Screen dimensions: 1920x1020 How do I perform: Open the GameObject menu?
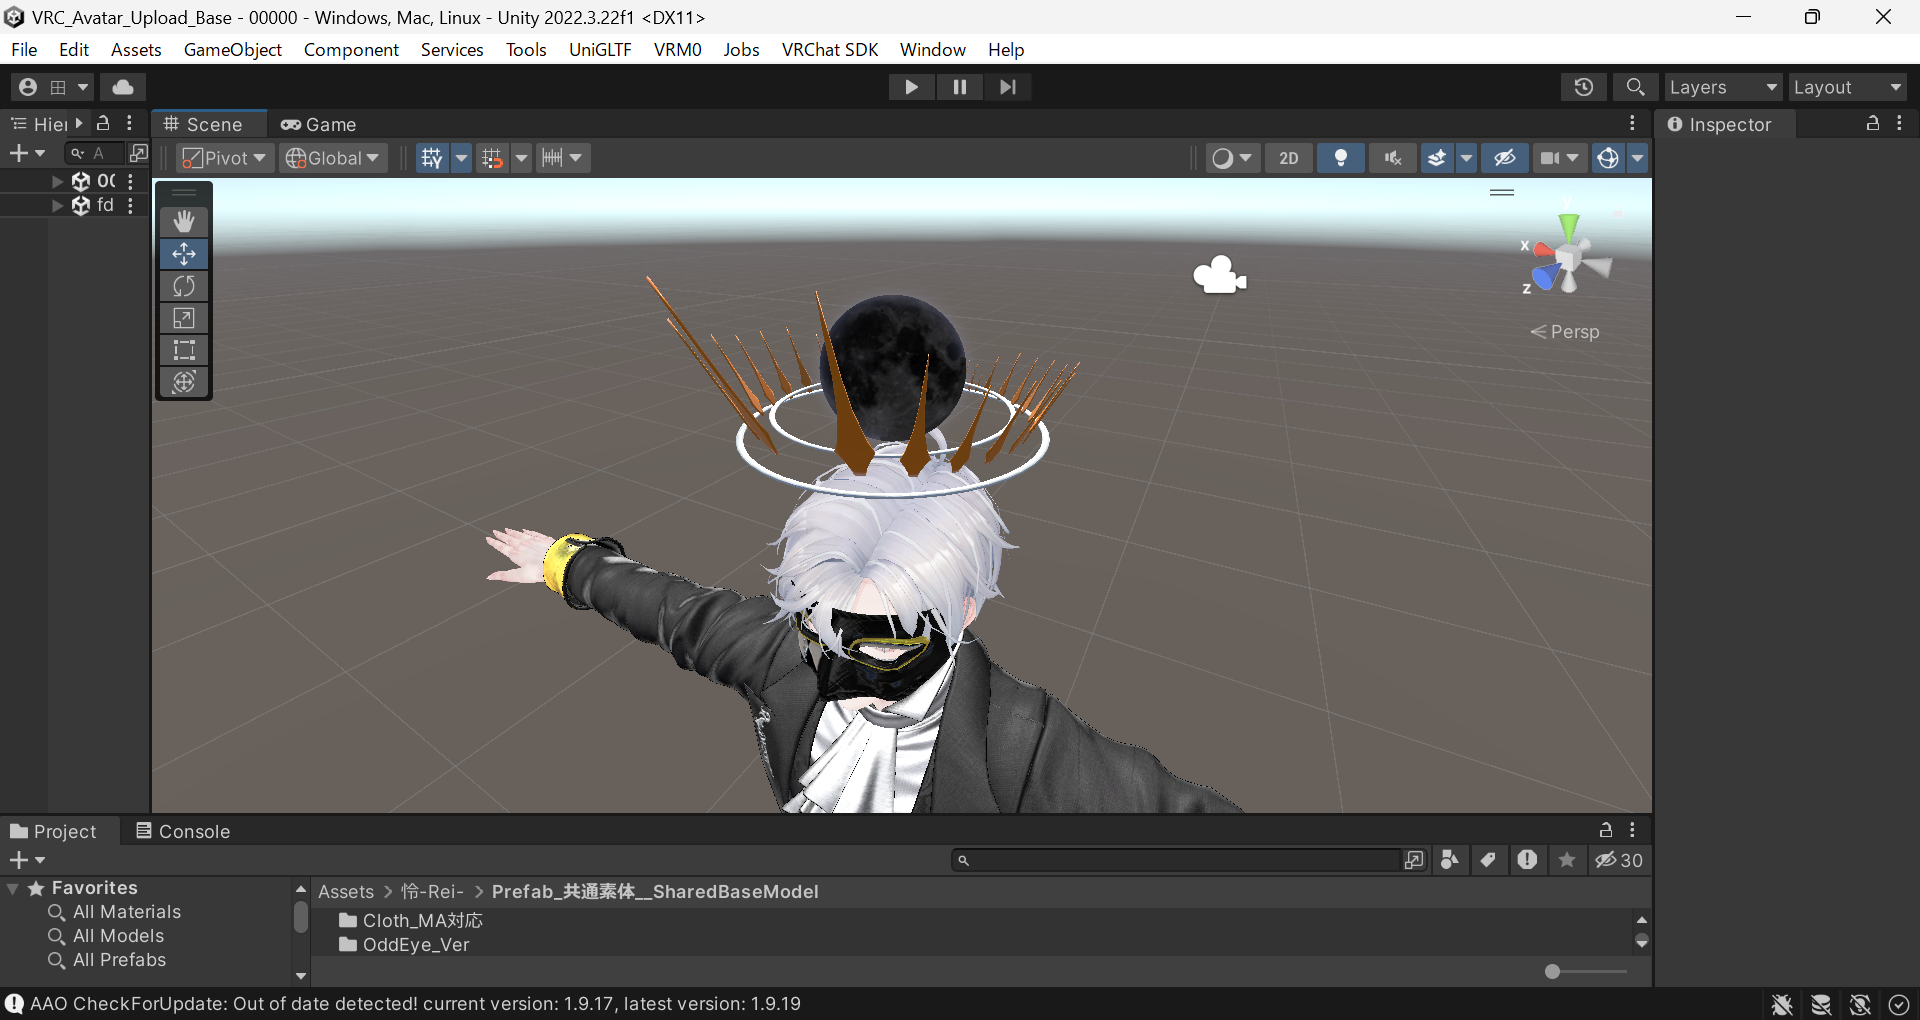(233, 50)
